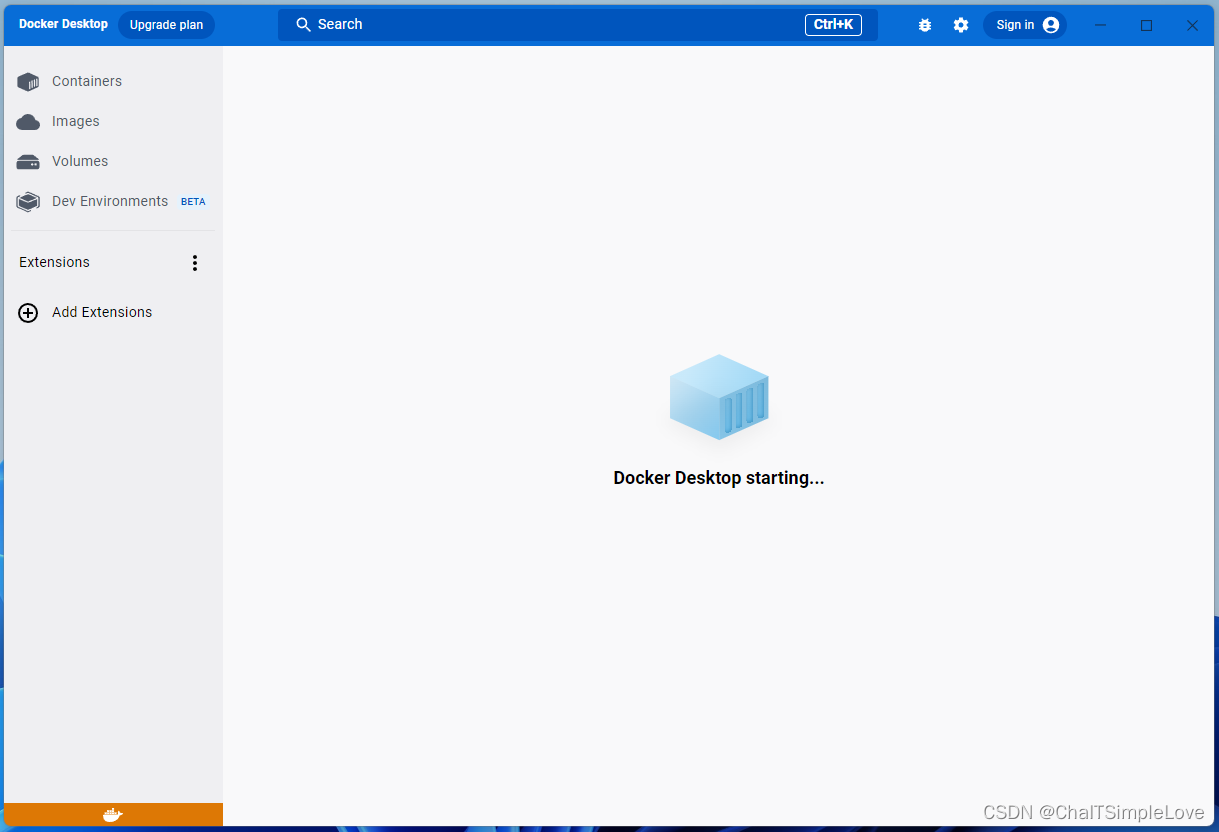Click the Docker whale icon on the status bar
The width and height of the screenshot is (1219, 832).
pos(112,814)
